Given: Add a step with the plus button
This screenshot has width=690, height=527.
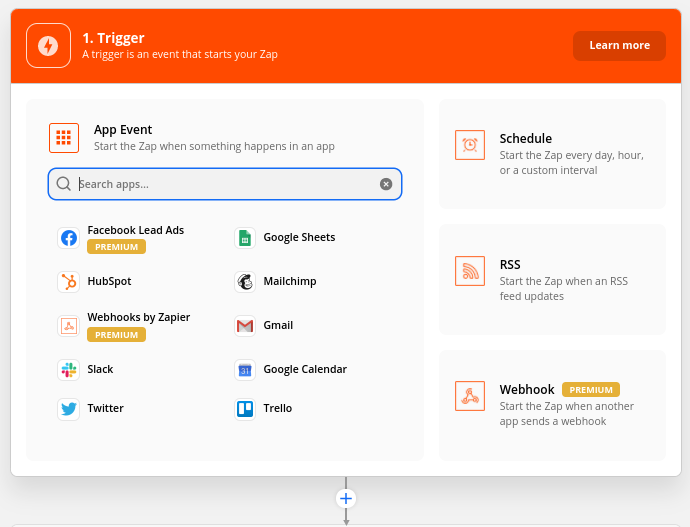Looking at the screenshot, I should click(x=346, y=498).
